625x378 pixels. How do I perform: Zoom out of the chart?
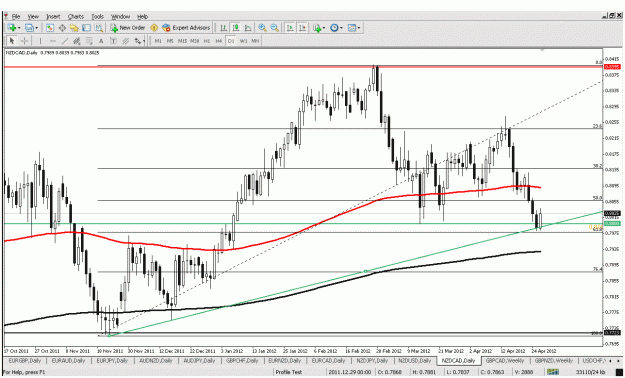coord(275,28)
